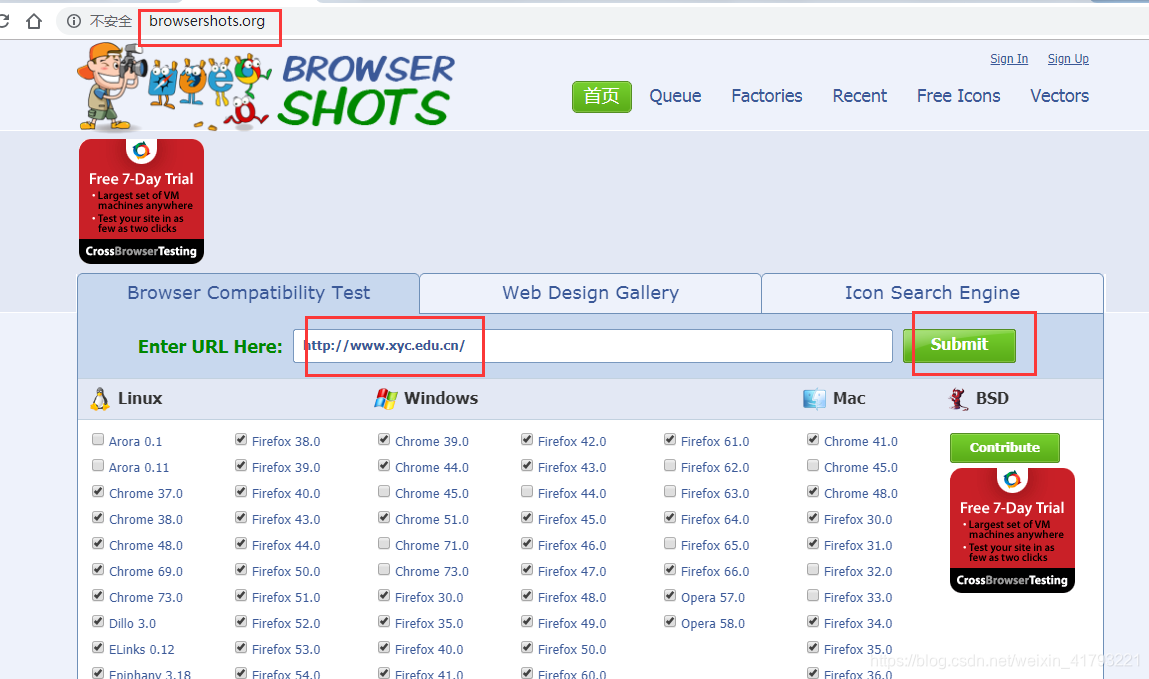
Task: Click the Linux column heading
Action: click(140, 398)
